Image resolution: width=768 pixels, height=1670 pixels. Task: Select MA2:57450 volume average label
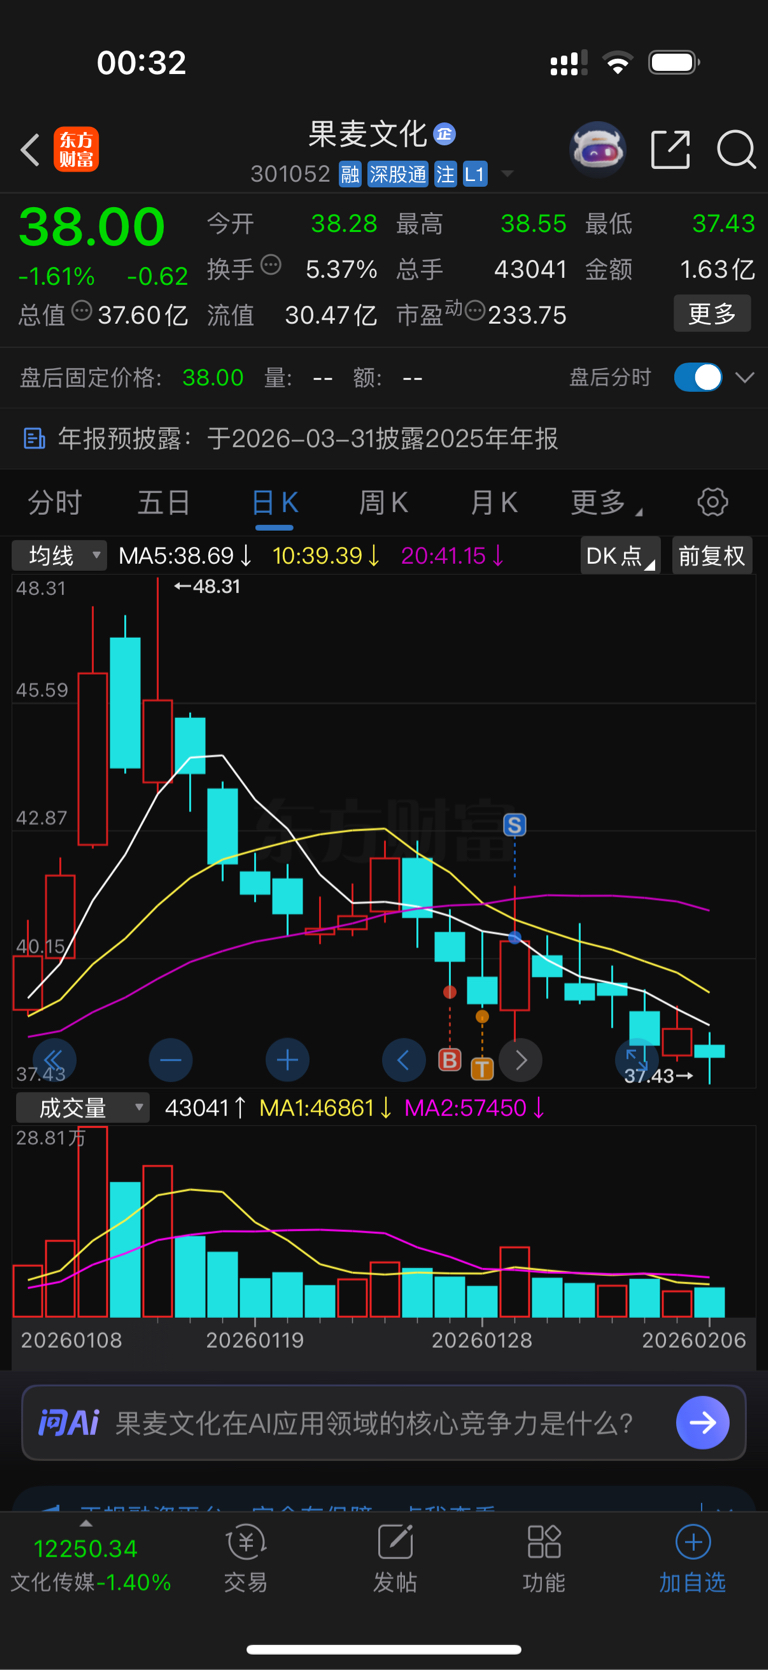[x=475, y=1108]
